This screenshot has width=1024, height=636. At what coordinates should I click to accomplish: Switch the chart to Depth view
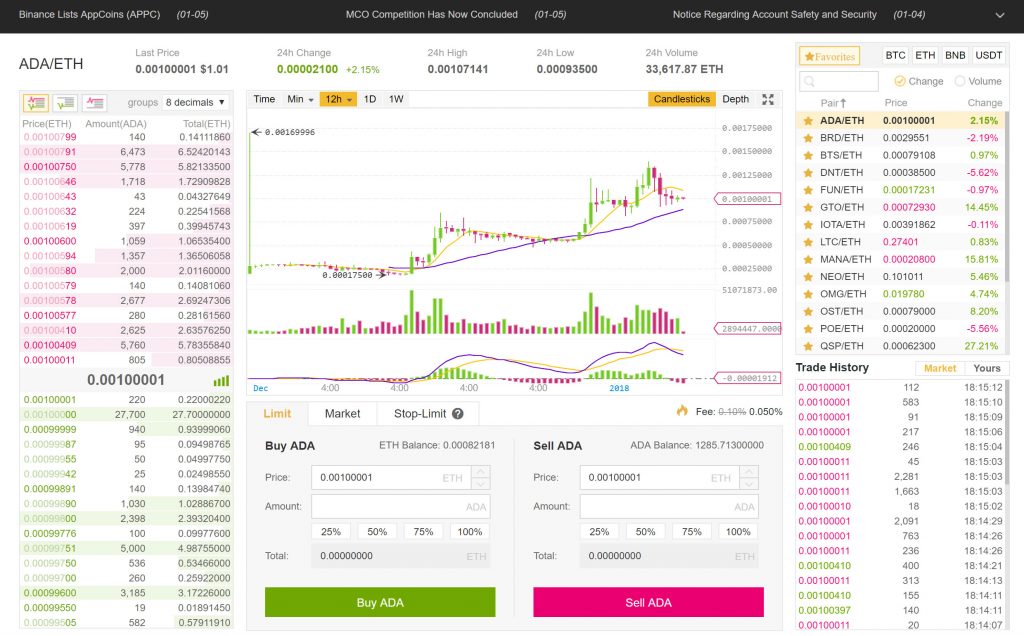pos(735,99)
